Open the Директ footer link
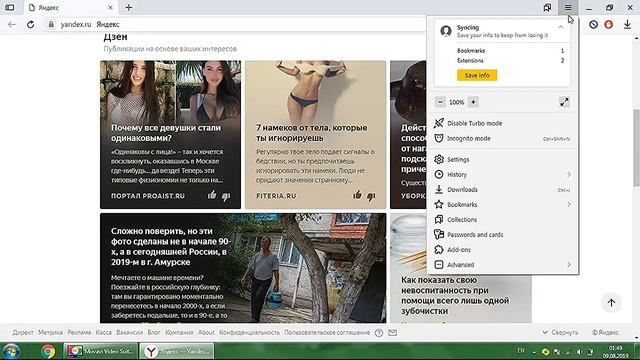 pyautogui.click(x=23, y=333)
